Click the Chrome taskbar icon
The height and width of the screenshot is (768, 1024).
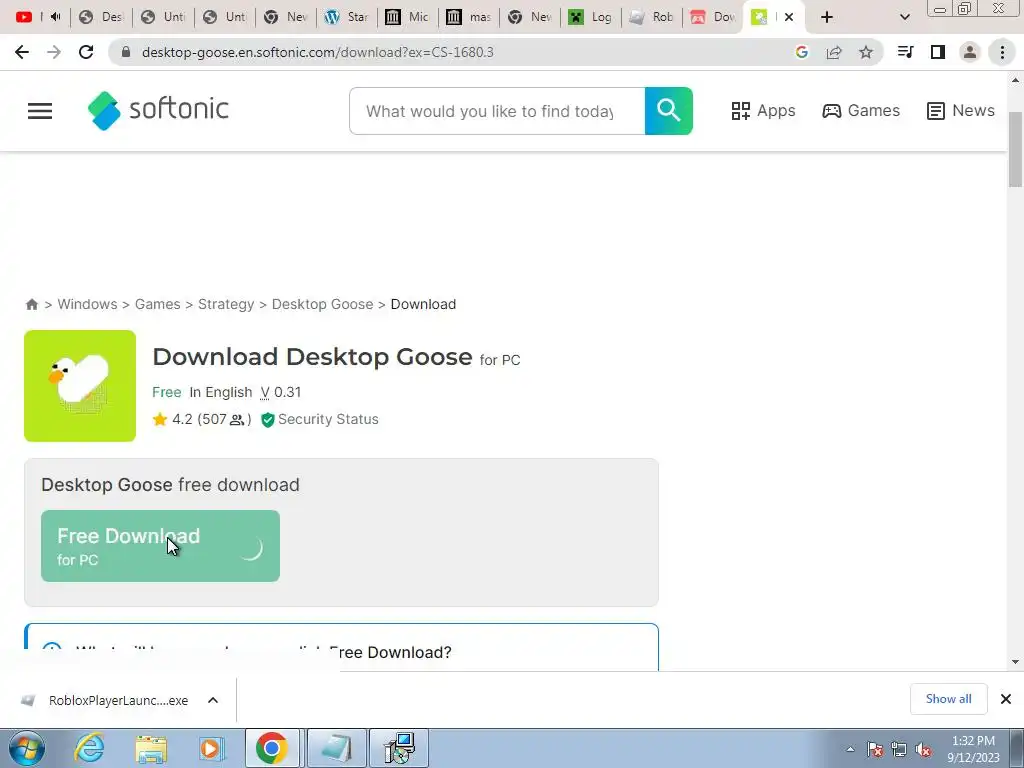[x=272, y=748]
